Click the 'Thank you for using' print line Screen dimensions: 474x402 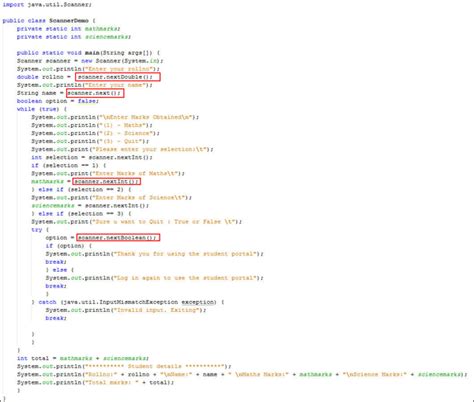pyautogui.click(x=154, y=254)
